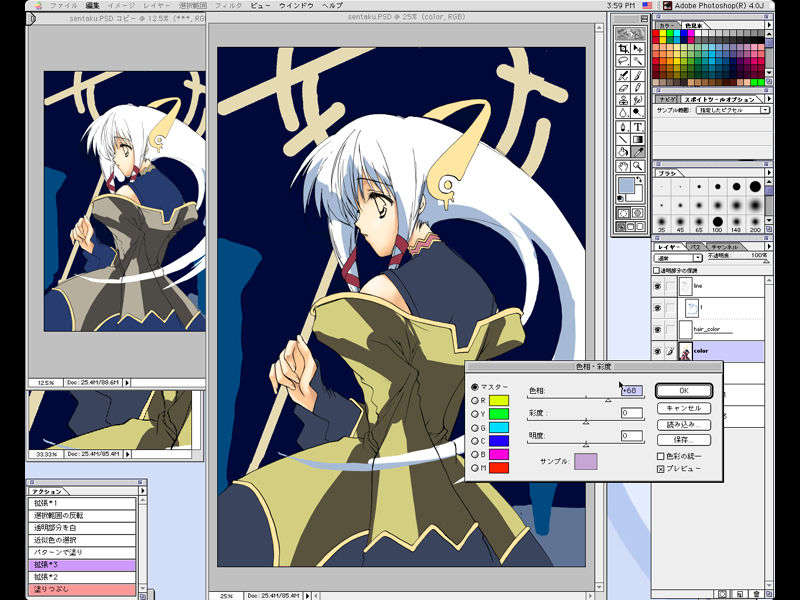Open the 33.33% window status bar arrow
The image size is (800, 600).
[x=127, y=454]
